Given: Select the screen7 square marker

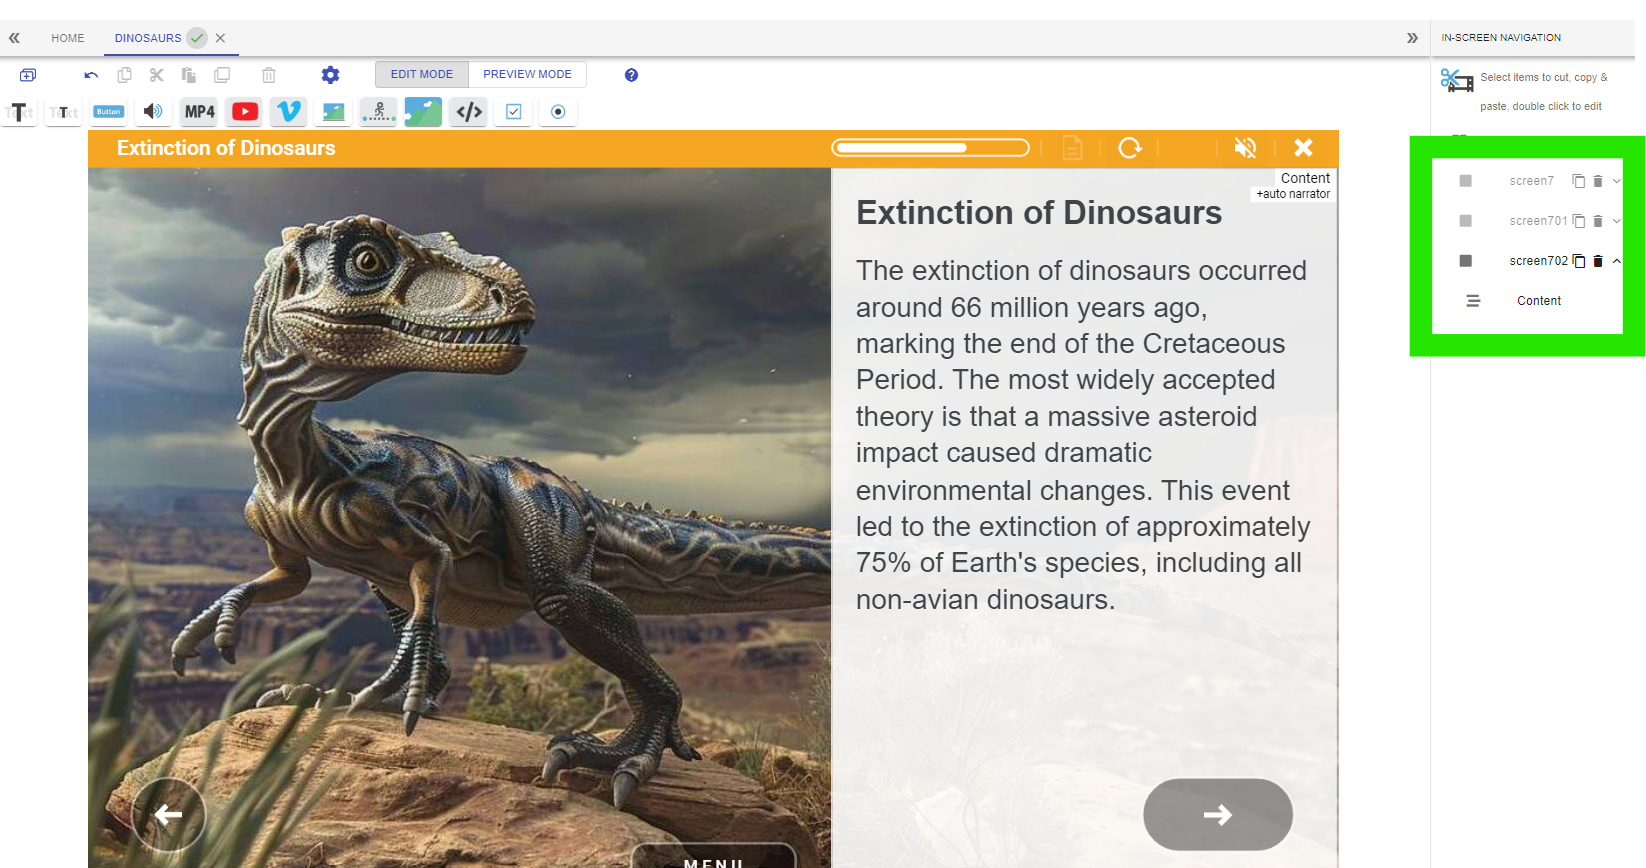Looking at the screenshot, I should [x=1465, y=181].
